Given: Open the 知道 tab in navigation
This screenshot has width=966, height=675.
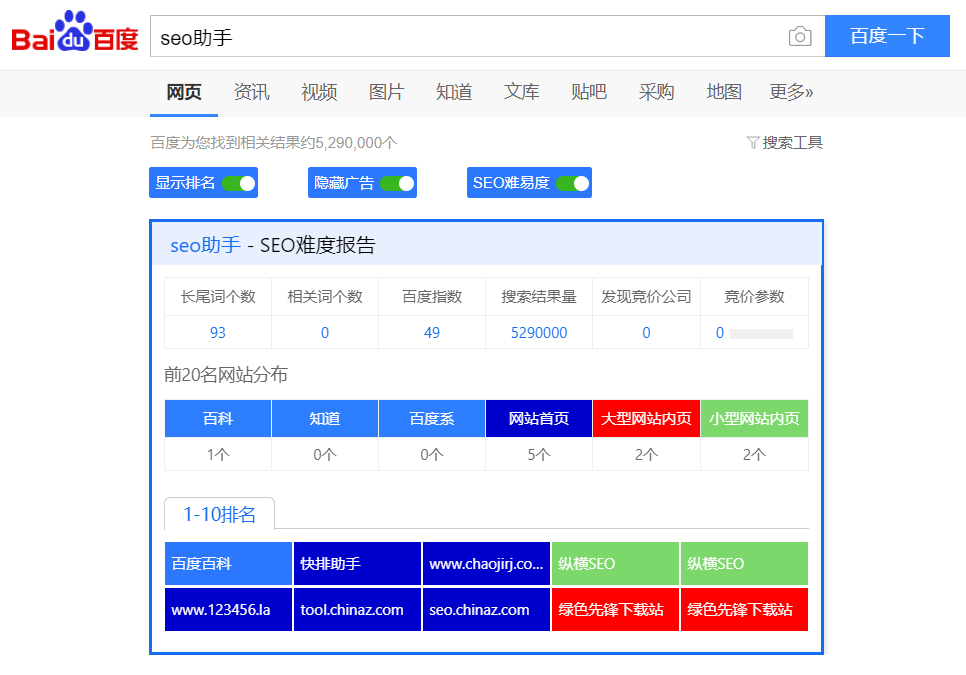Looking at the screenshot, I should click(x=454, y=92).
